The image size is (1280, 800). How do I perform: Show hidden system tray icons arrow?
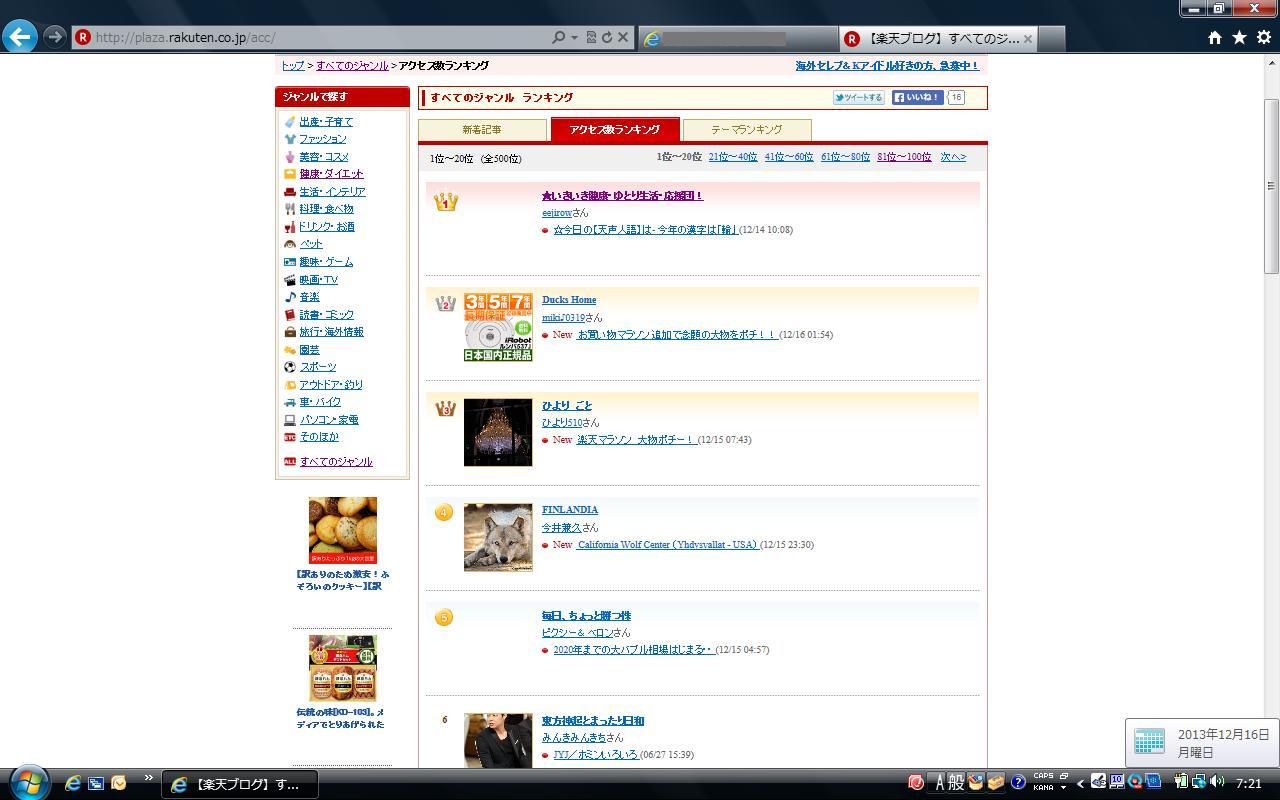click(x=1080, y=783)
